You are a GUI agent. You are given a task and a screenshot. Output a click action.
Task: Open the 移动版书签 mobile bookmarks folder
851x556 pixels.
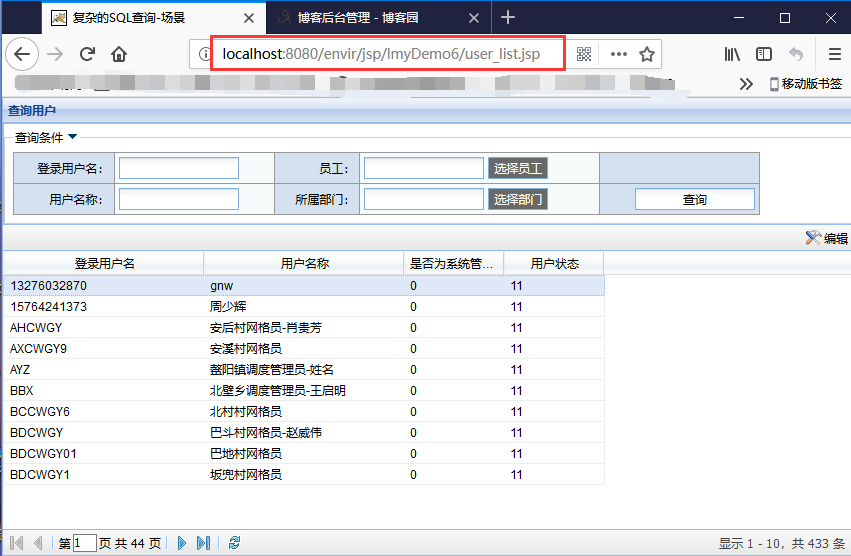[x=806, y=84]
